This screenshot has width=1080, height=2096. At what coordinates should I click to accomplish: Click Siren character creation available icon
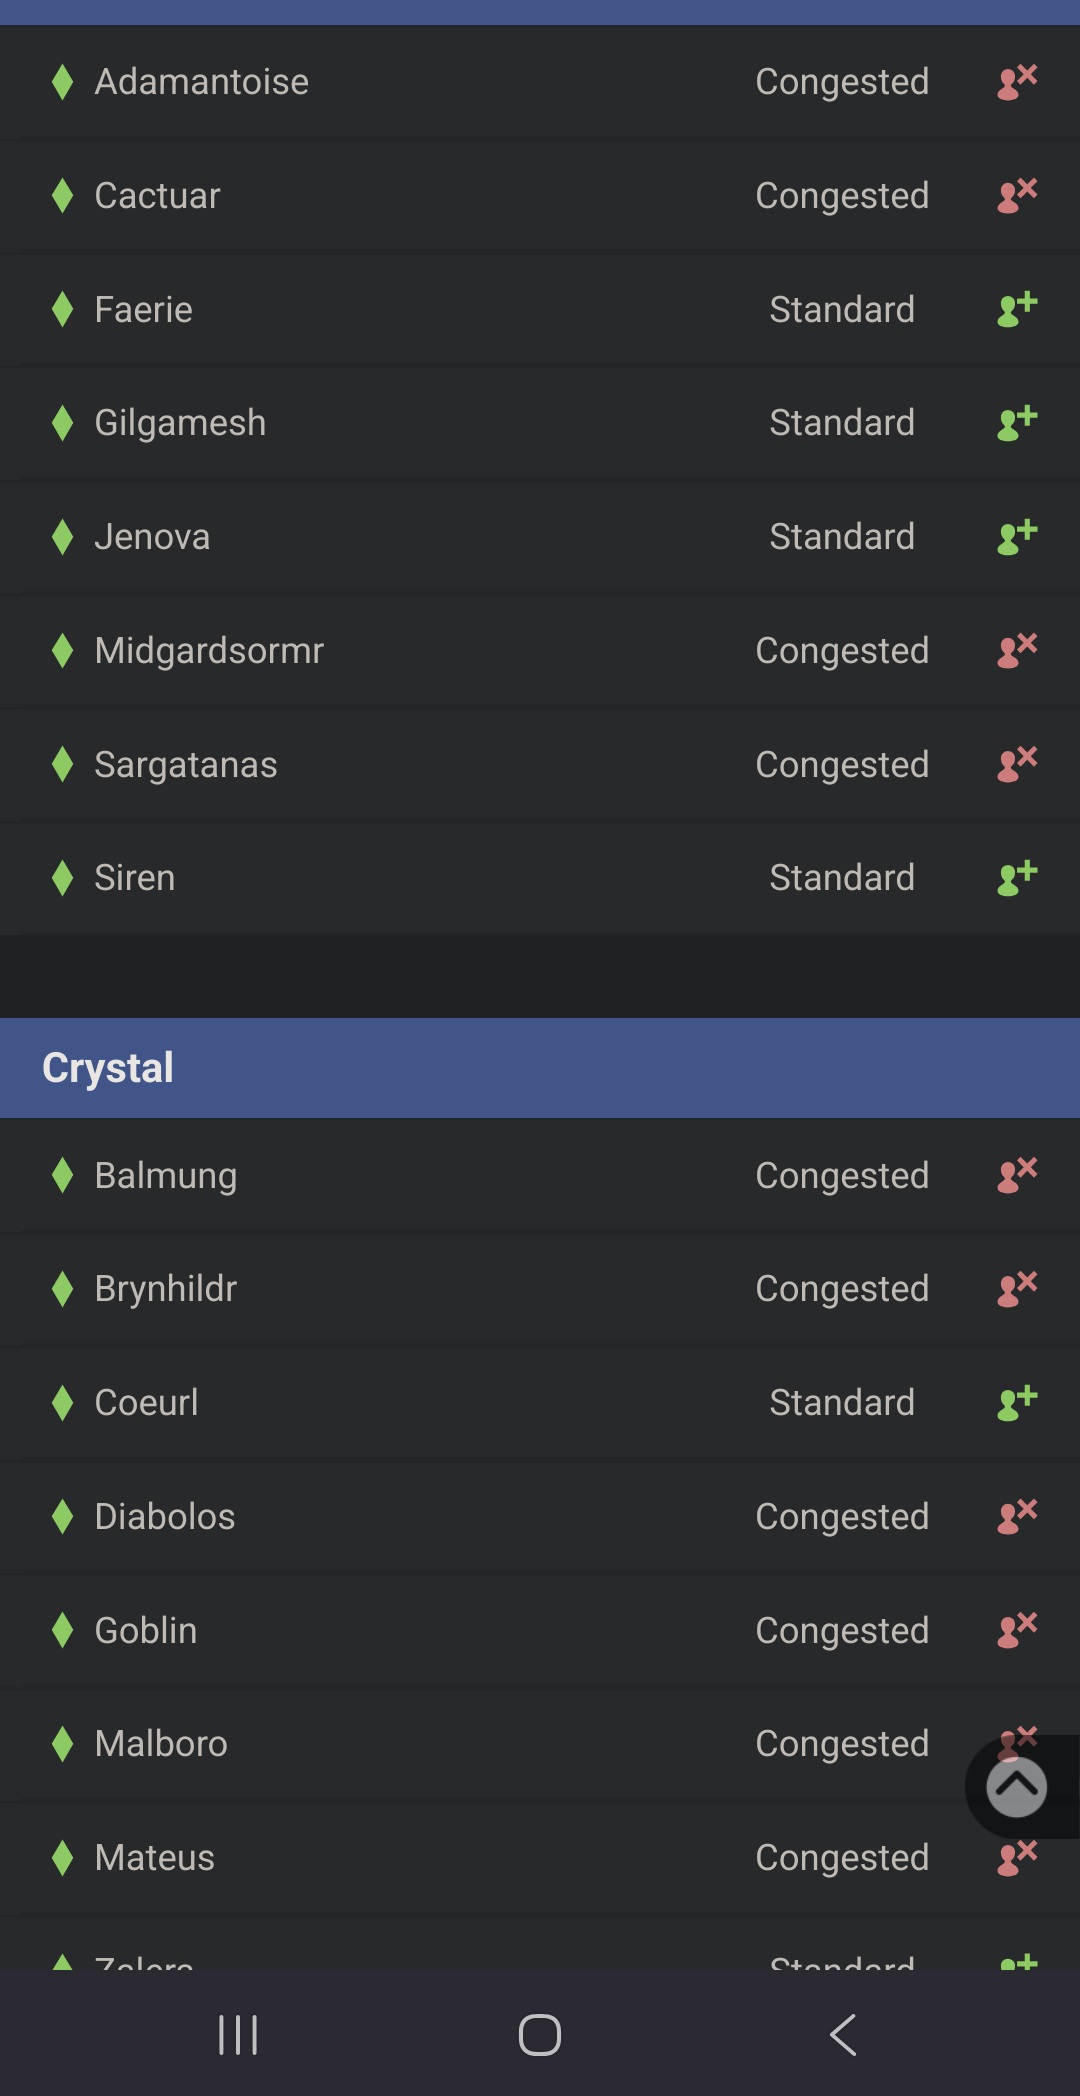pos(1017,878)
